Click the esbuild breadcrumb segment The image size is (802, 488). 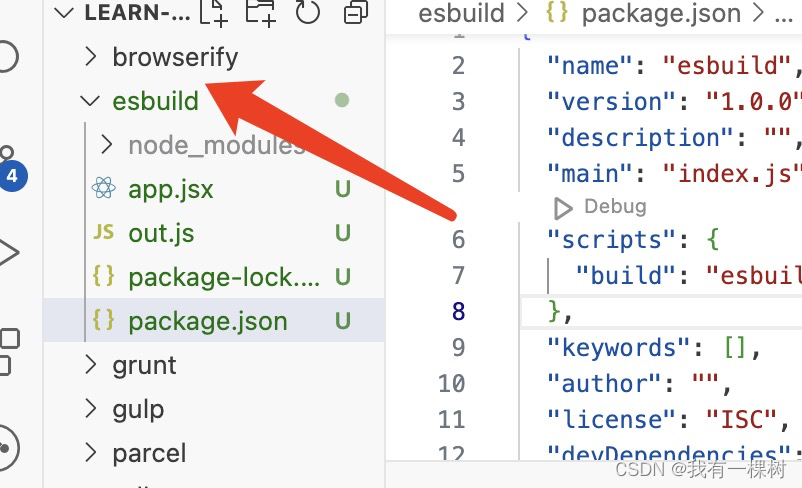(x=461, y=13)
